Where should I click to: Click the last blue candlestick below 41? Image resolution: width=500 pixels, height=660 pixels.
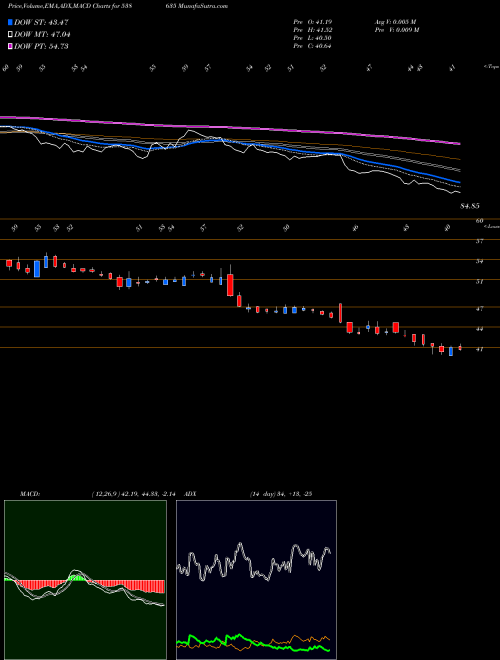point(451,351)
